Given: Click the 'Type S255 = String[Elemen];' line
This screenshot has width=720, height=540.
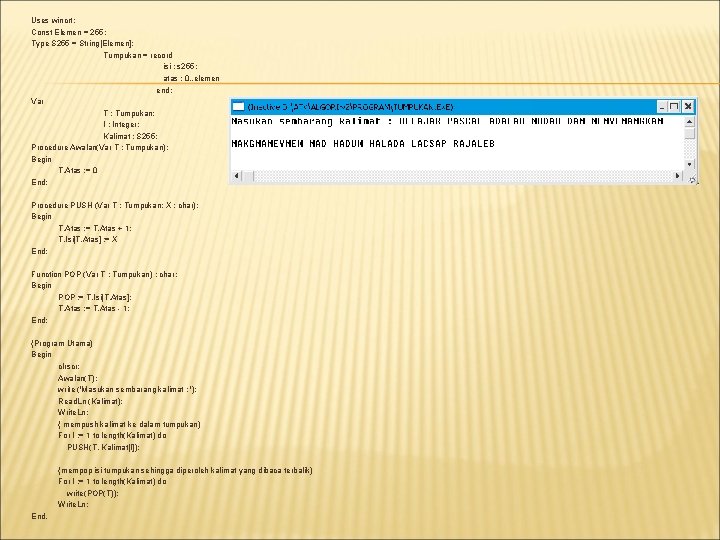Looking at the screenshot, I should tap(82, 44).
